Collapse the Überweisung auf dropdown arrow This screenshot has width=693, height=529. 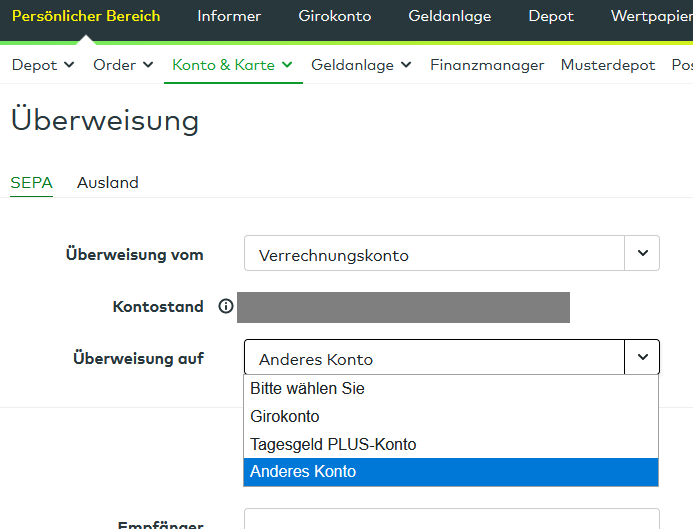pyautogui.click(x=642, y=357)
